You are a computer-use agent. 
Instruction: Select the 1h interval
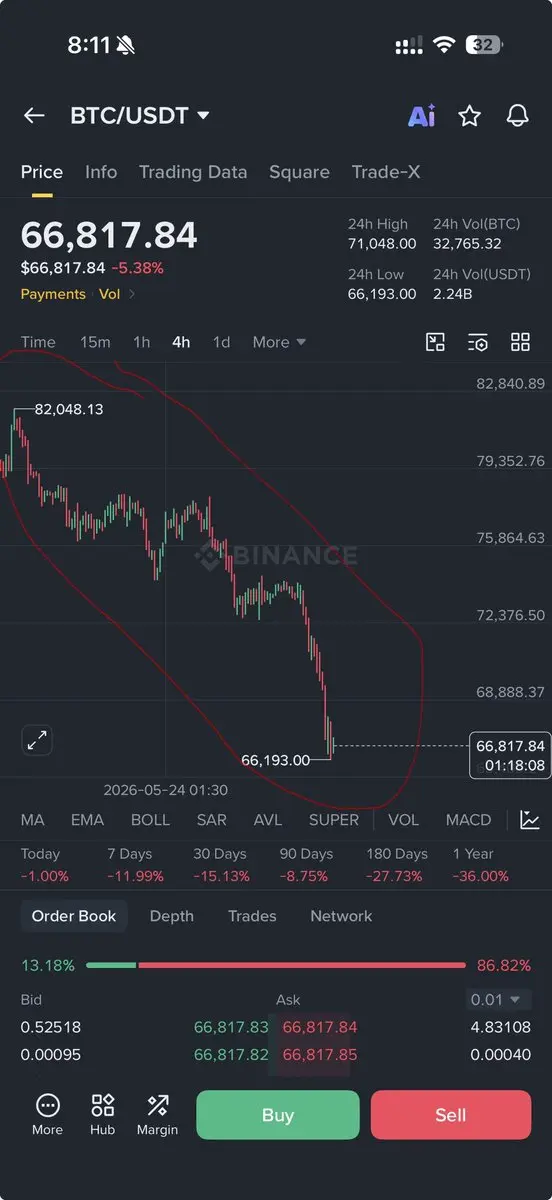(x=142, y=342)
